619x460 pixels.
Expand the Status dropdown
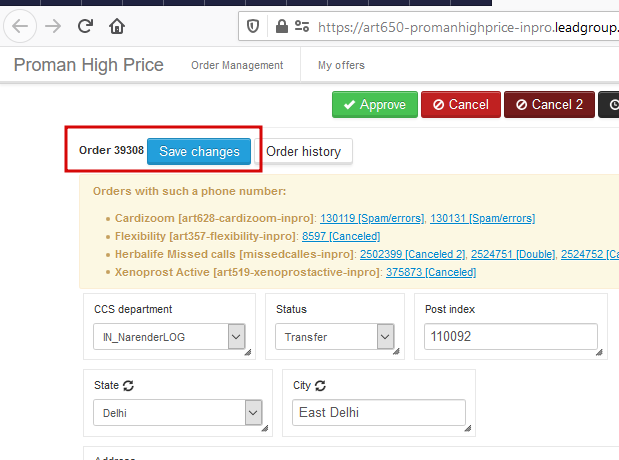(x=385, y=338)
